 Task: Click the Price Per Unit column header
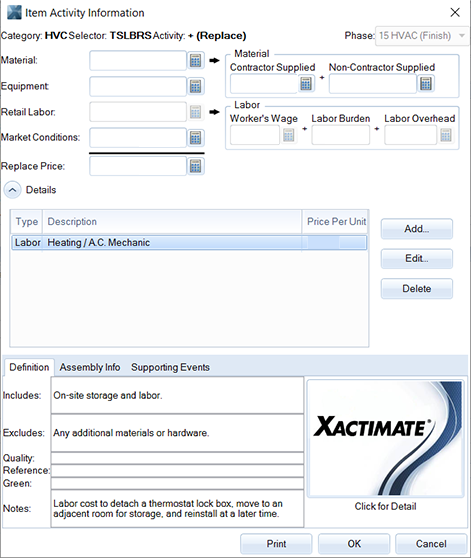335,221
